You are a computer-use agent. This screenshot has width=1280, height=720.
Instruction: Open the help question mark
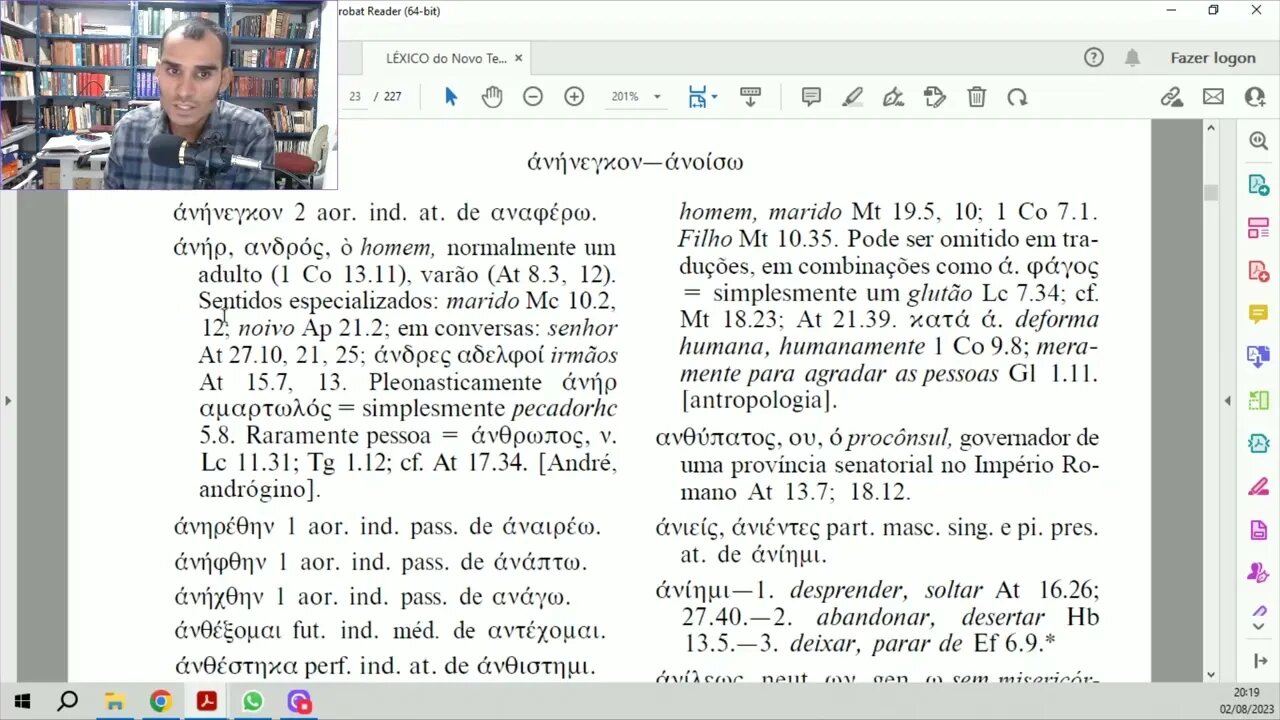(x=1094, y=58)
